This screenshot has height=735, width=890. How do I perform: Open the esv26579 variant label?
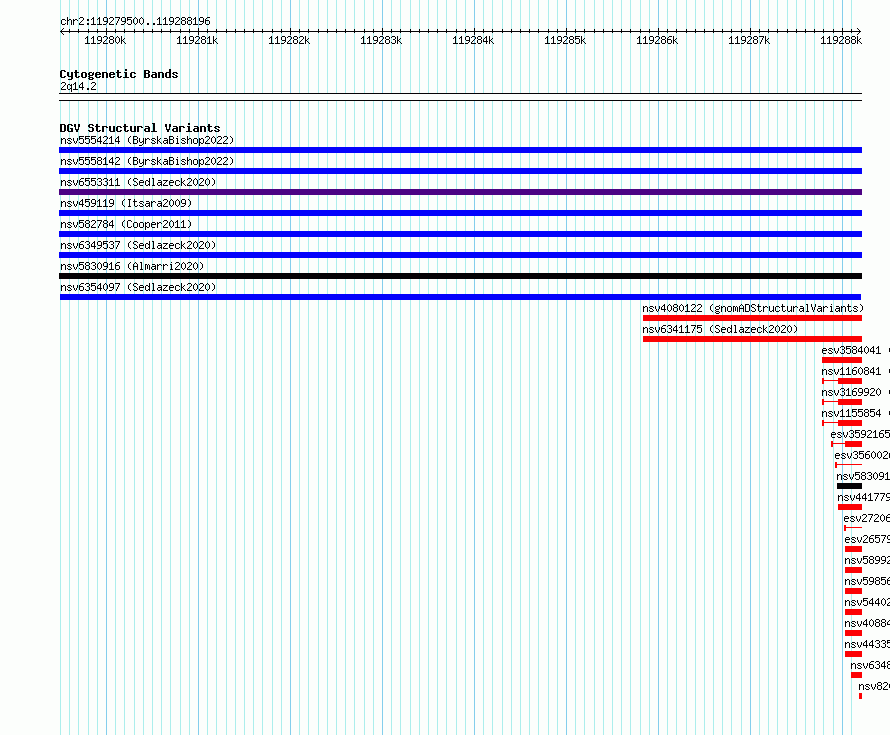867,539
